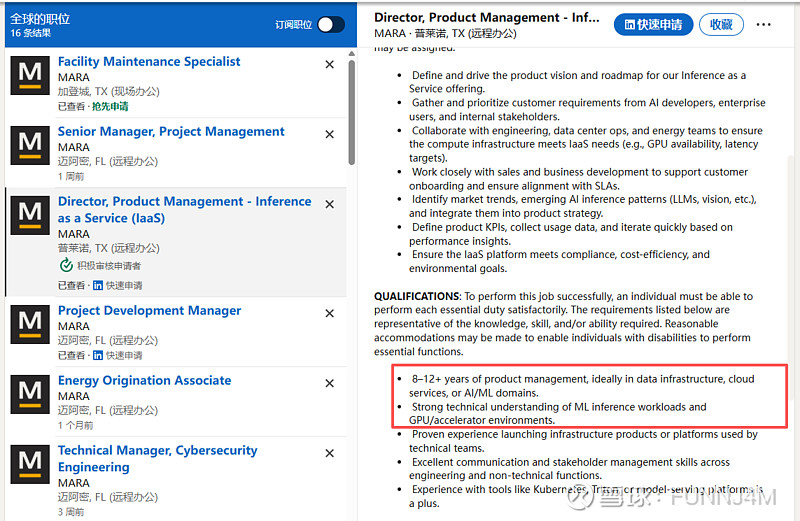
Task: Click the LinkedIn Easy Apply button
Action: [x=653, y=24]
